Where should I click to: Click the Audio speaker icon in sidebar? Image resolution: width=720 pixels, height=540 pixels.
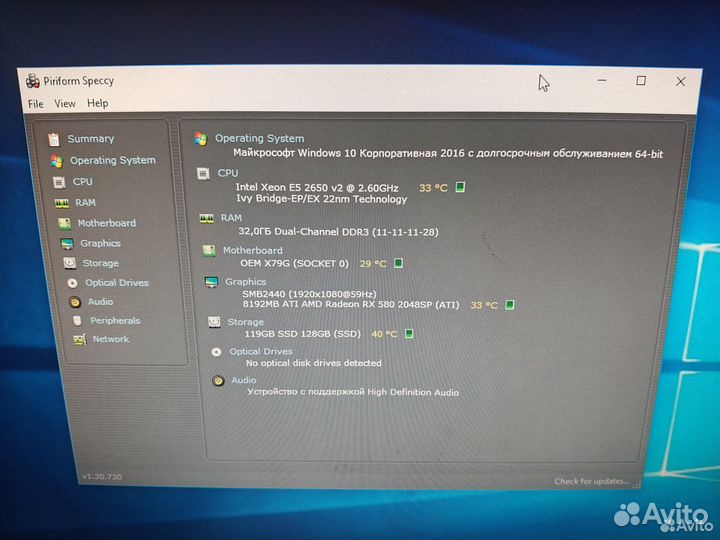coord(75,302)
